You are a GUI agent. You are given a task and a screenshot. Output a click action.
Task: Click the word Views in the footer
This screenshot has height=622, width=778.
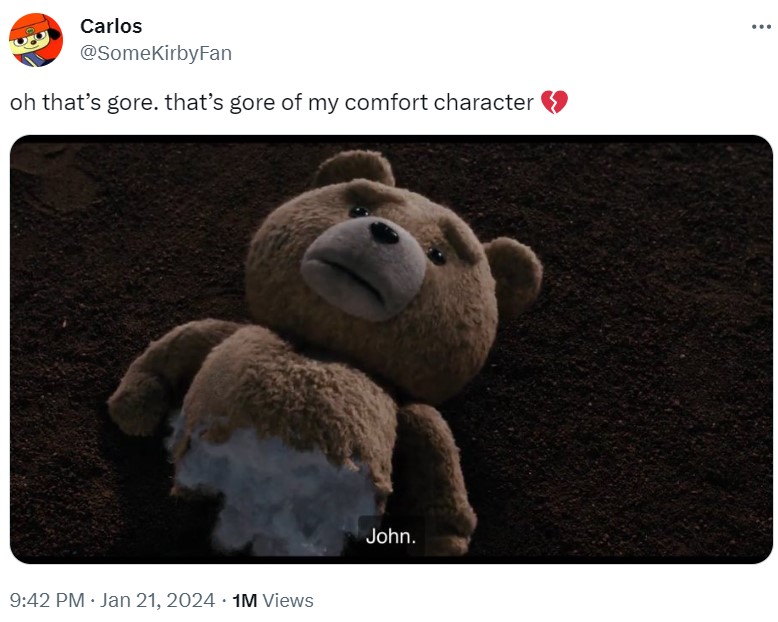coord(288,600)
